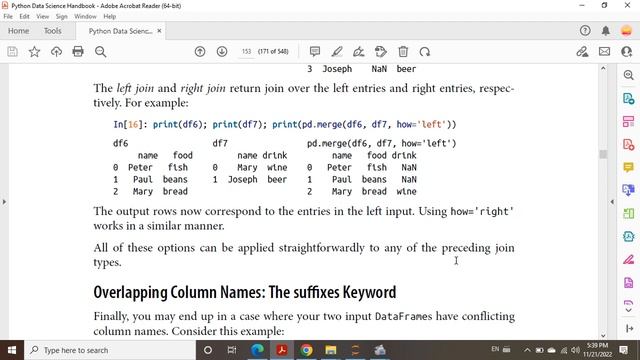Screen dimensions: 640x360
Task: Bookmark document with the star icon
Action: pyautogui.click(x=34, y=51)
